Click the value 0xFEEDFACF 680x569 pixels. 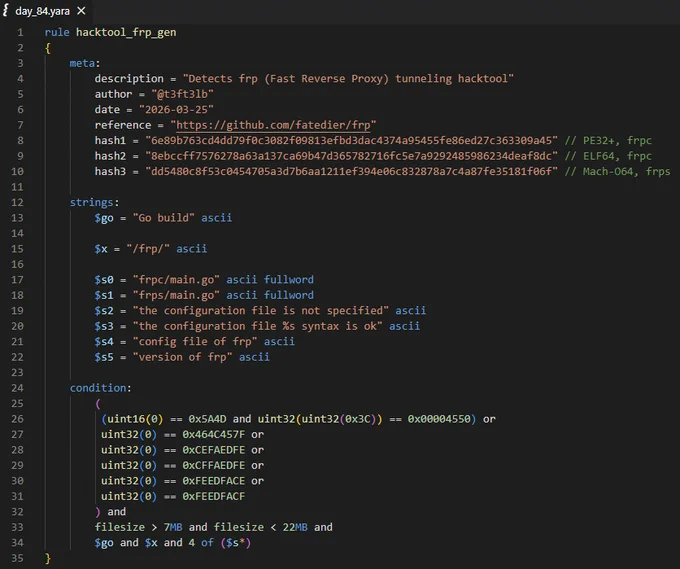click(214, 497)
